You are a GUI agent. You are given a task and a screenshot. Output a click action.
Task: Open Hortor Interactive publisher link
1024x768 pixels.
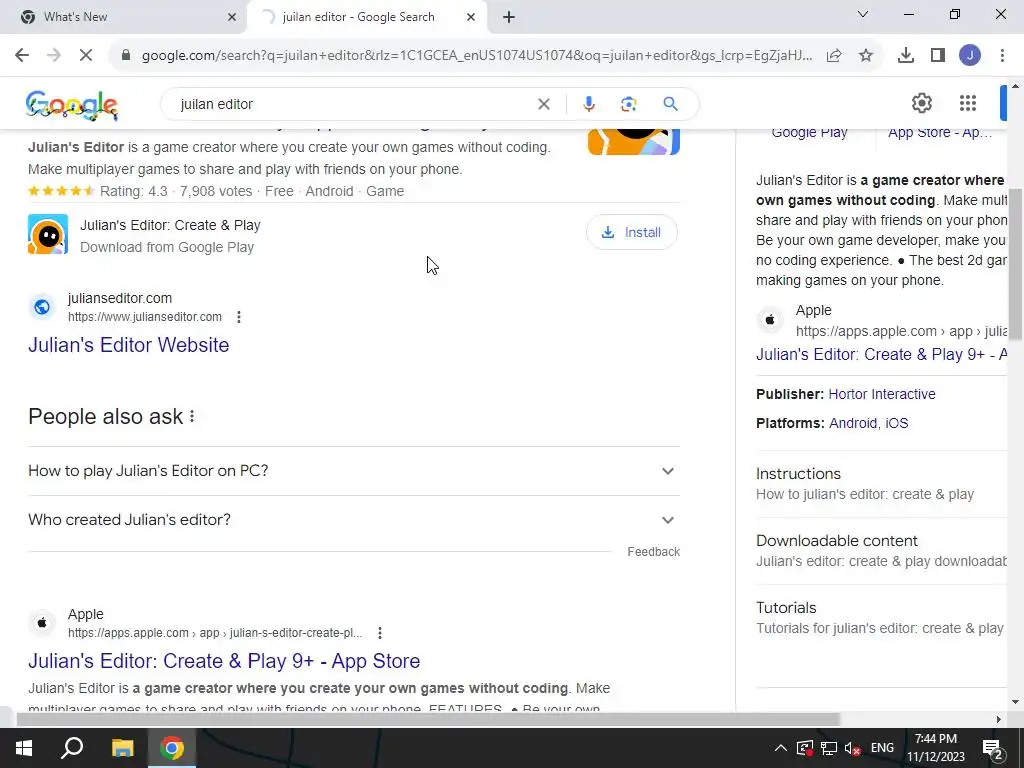pyautogui.click(x=882, y=394)
